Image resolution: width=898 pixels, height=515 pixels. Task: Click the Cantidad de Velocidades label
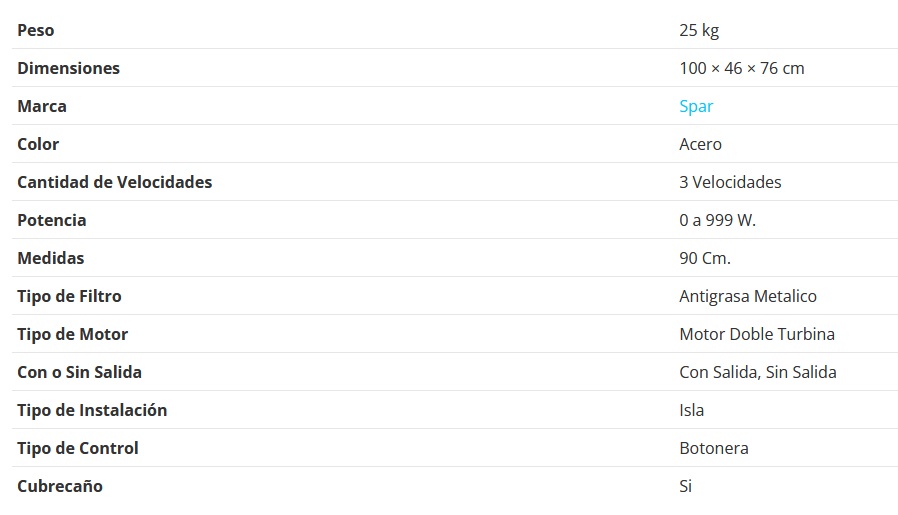(x=114, y=182)
